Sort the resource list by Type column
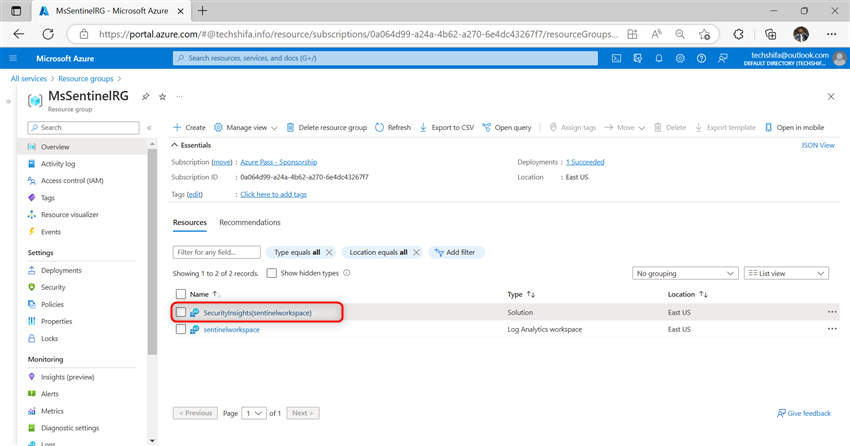Viewport: 850px width, 446px height. pos(521,294)
